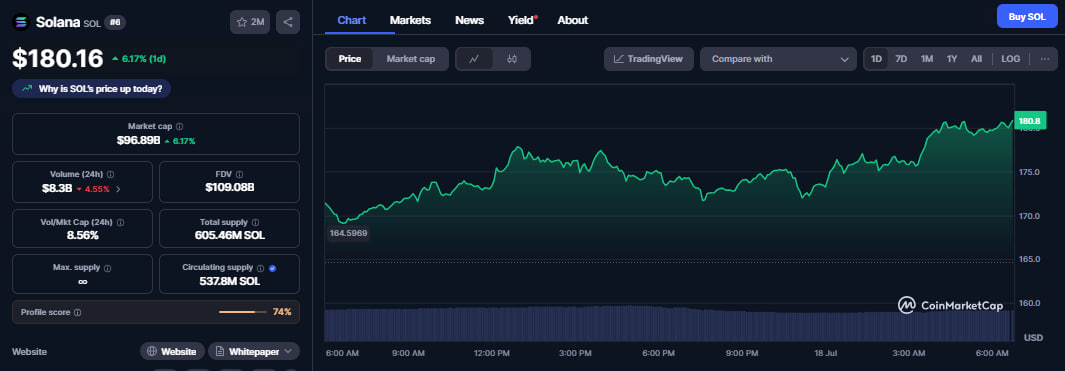This screenshot has height=371, width=1065.
Task: Open the News tab
Action: (469, 20)
